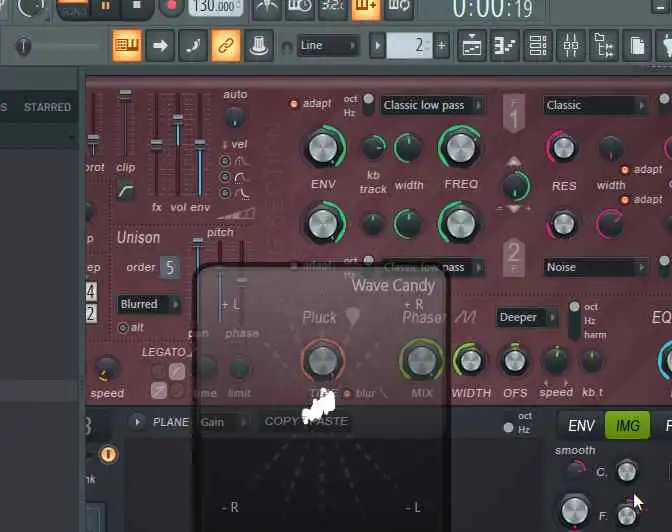
Task: Open the channel rack icon
Action: (x=537, y=45)
